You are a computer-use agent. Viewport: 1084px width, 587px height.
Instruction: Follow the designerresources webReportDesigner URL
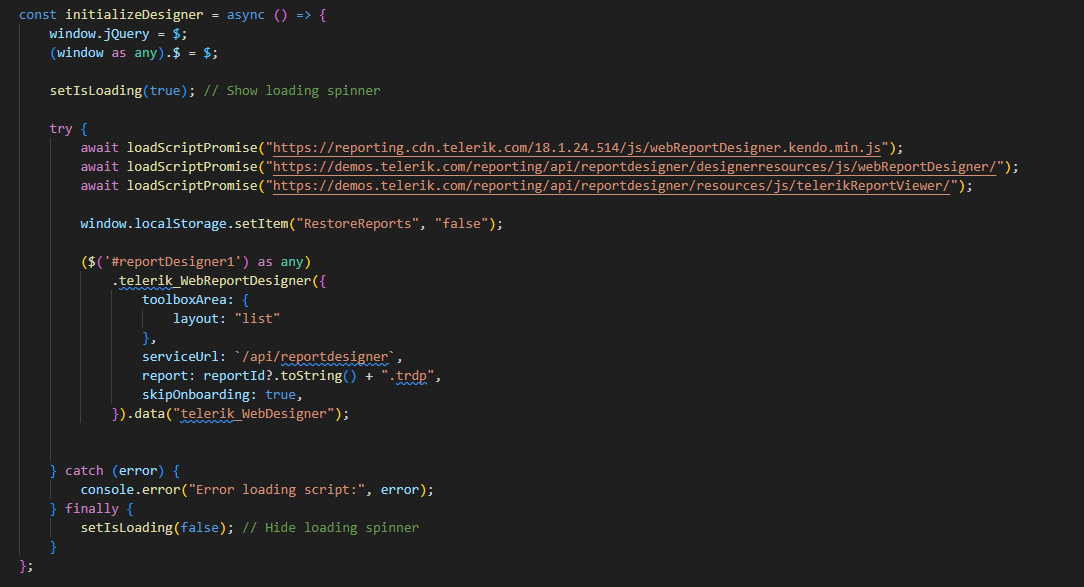[x=638, y=166]
